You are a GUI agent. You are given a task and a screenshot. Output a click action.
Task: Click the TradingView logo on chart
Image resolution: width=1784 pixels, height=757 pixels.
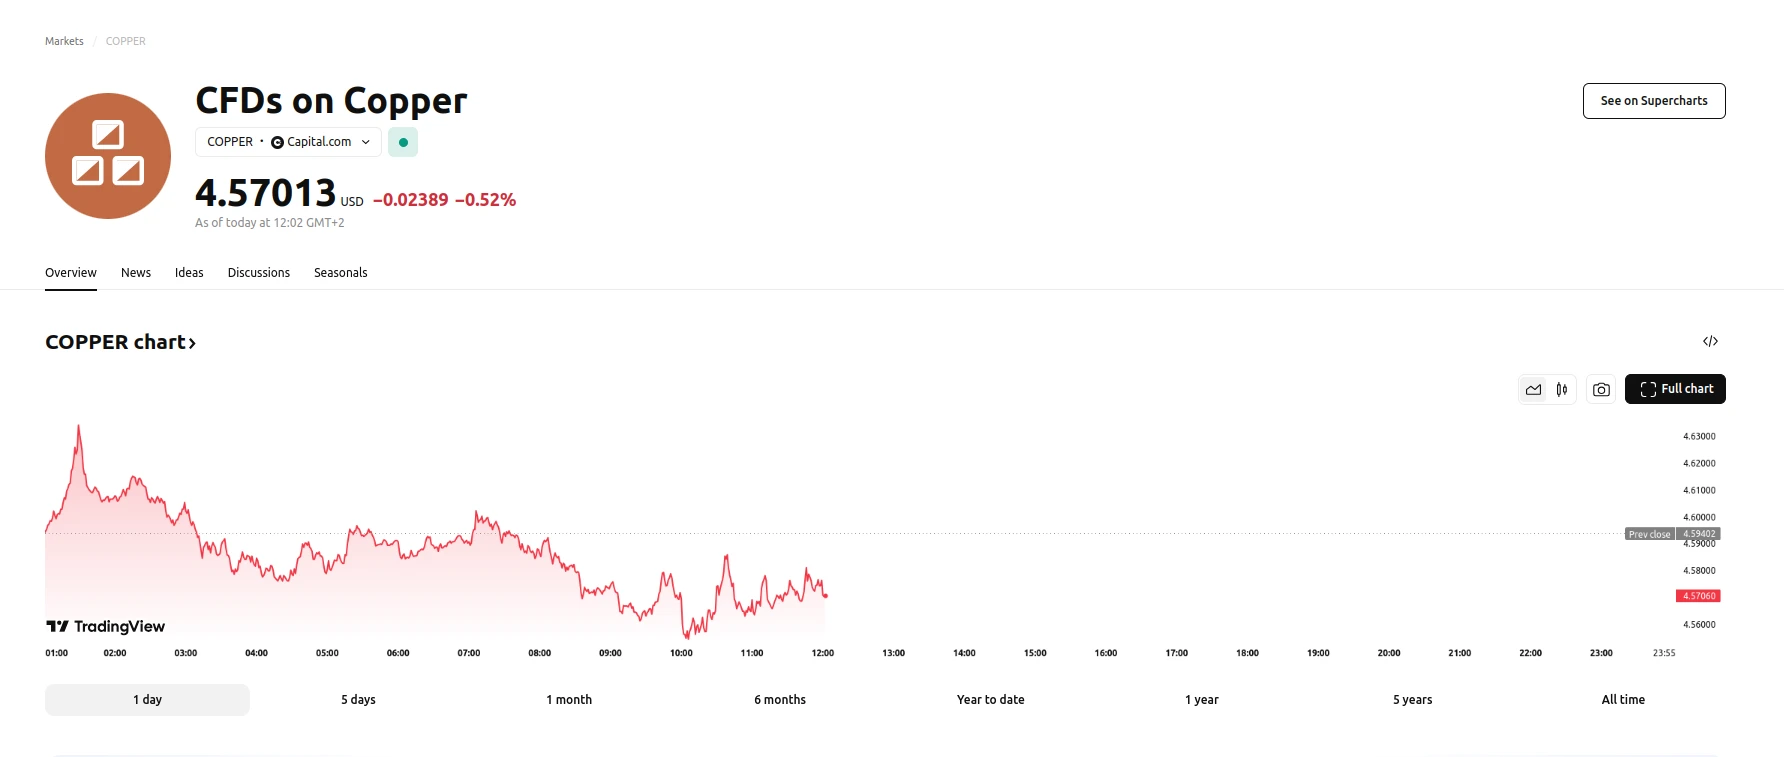click(106, 626)
